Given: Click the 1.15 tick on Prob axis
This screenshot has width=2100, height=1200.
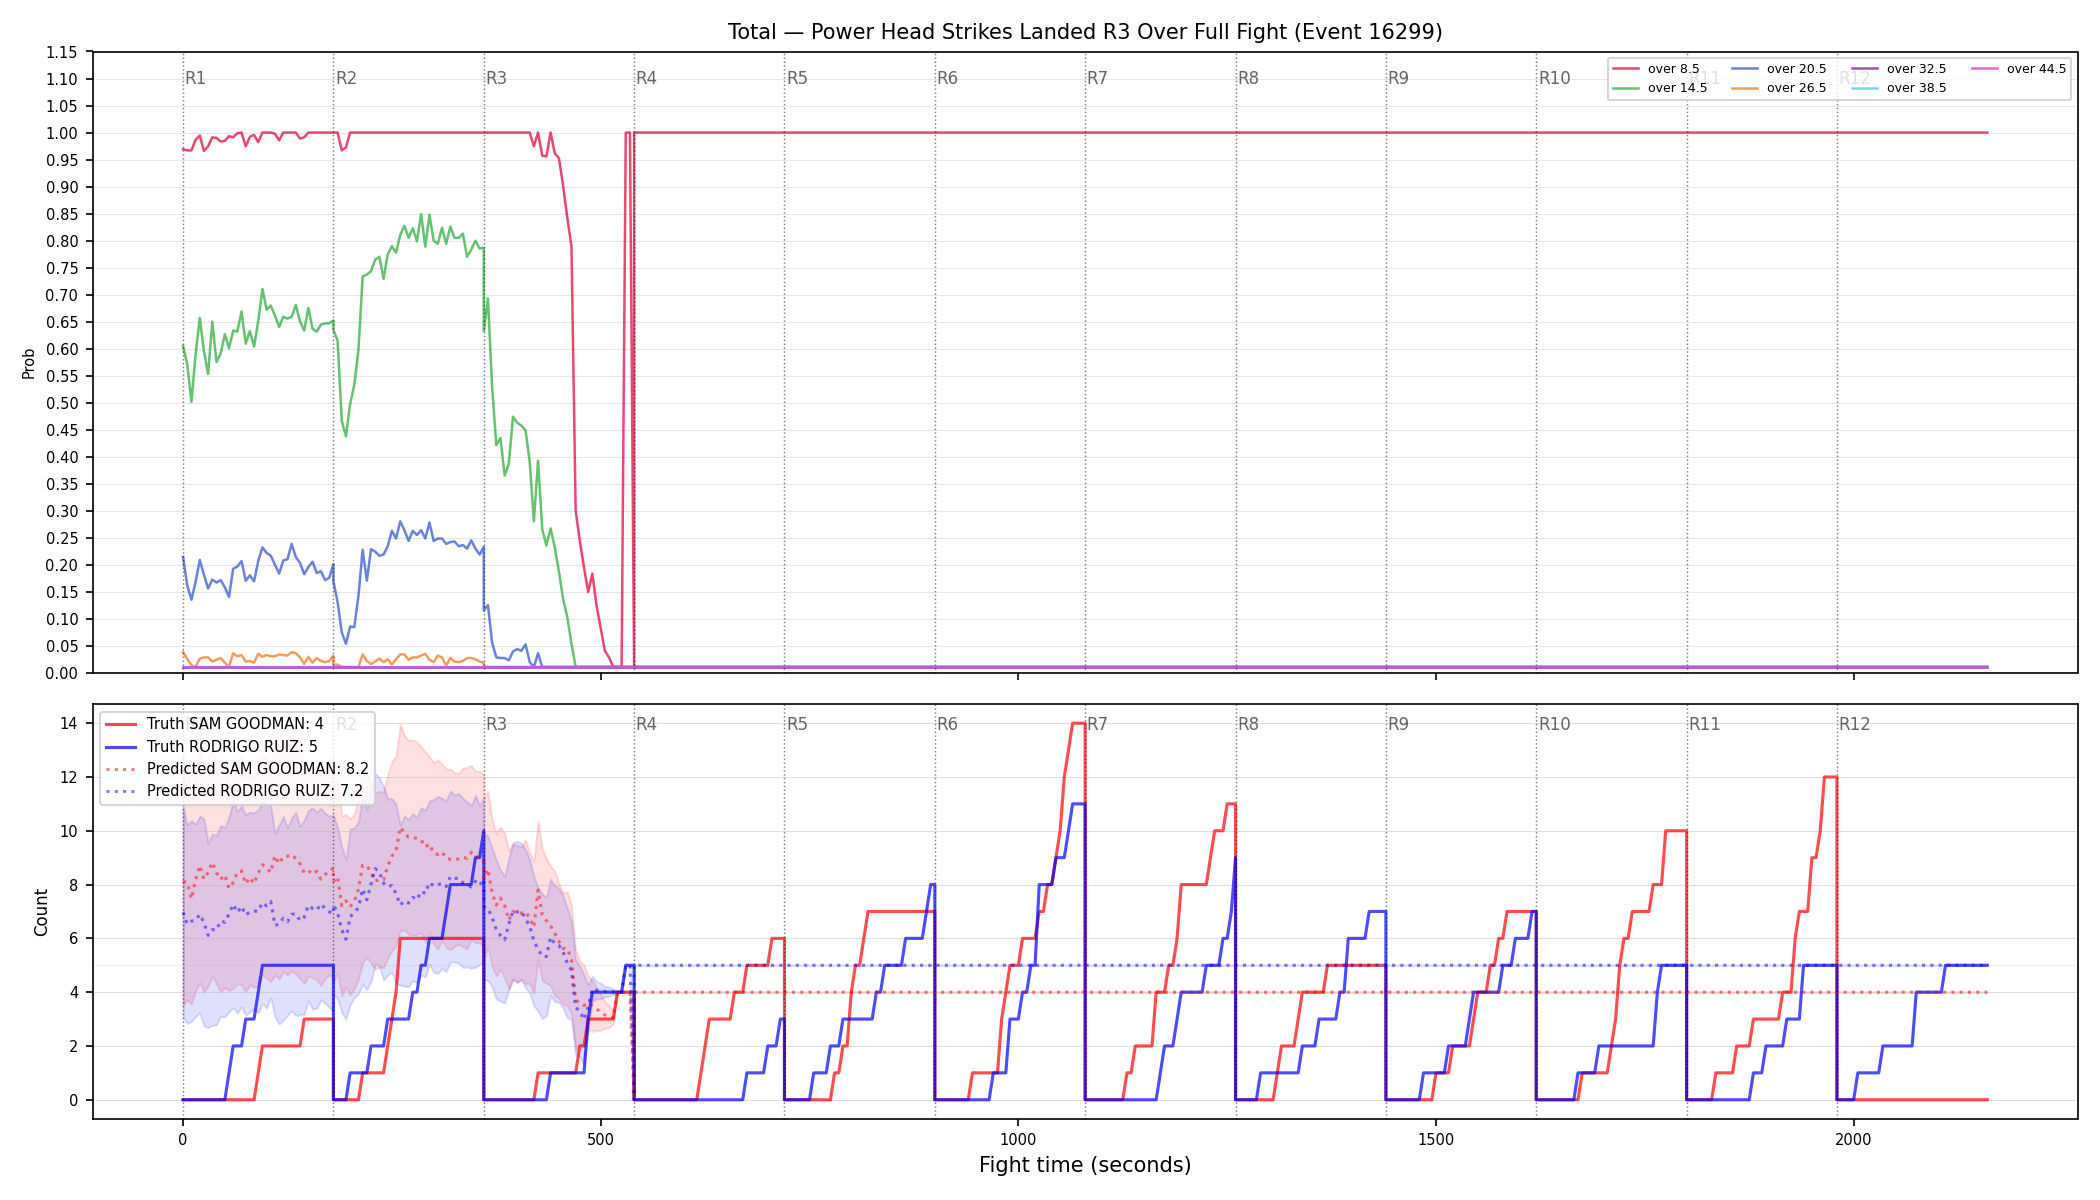Looking at the screenshot, I should click(61, 52).
